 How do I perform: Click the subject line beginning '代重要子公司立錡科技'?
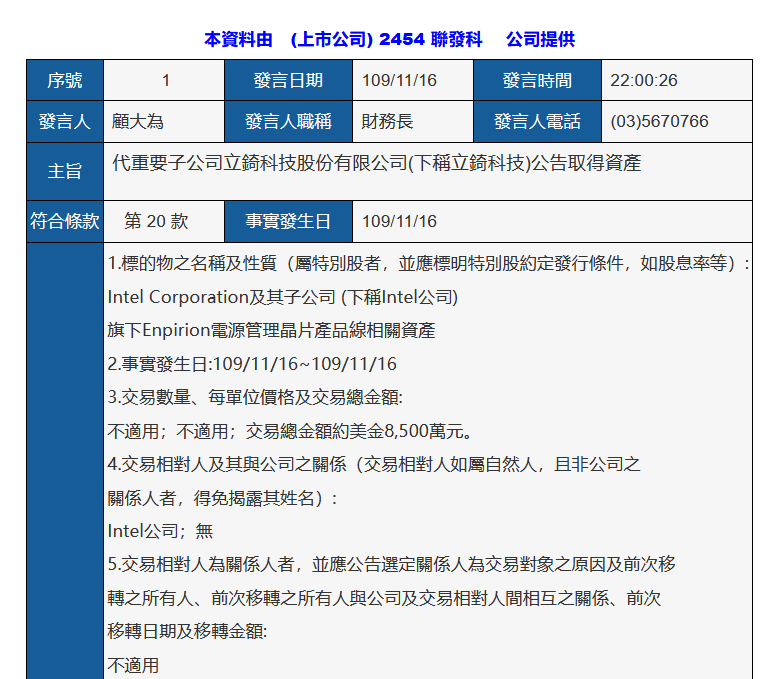coord(377,163)
